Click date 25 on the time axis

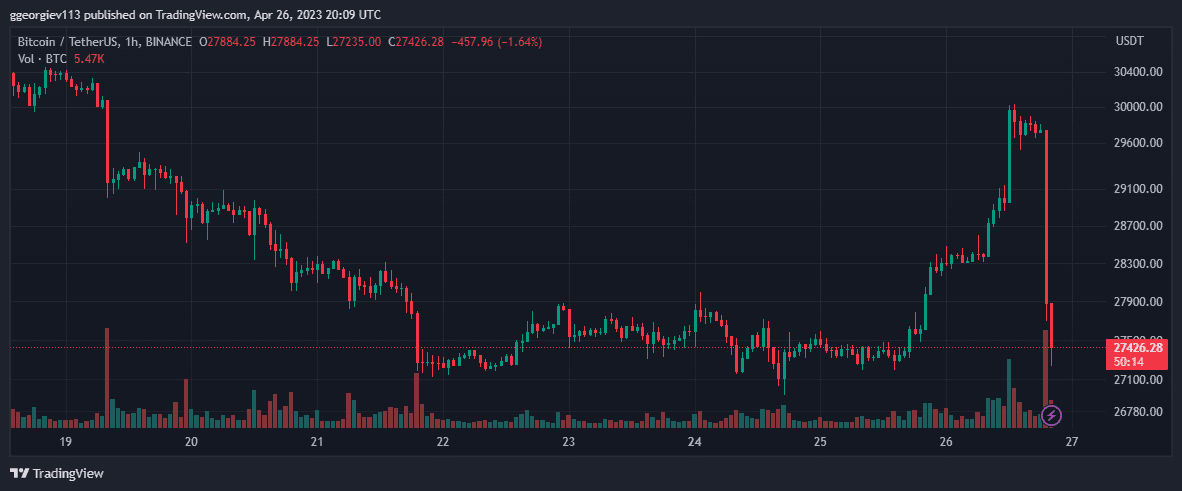point(820,442)
